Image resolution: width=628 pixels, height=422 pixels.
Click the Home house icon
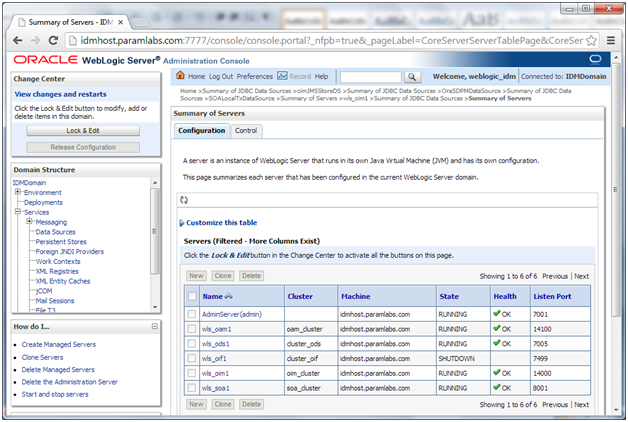[180, 75]
